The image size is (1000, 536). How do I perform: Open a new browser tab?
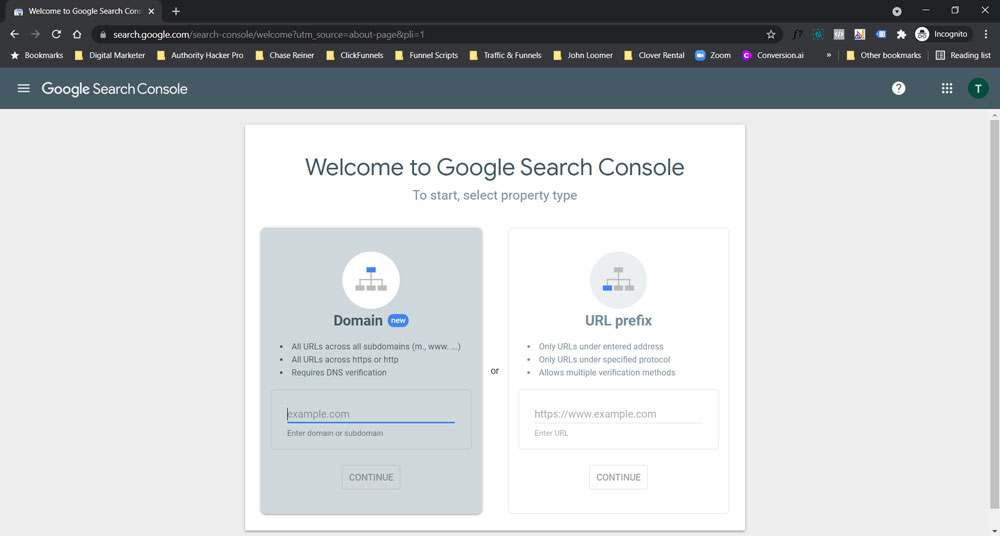pyautogui.click(x=176, y=11)
